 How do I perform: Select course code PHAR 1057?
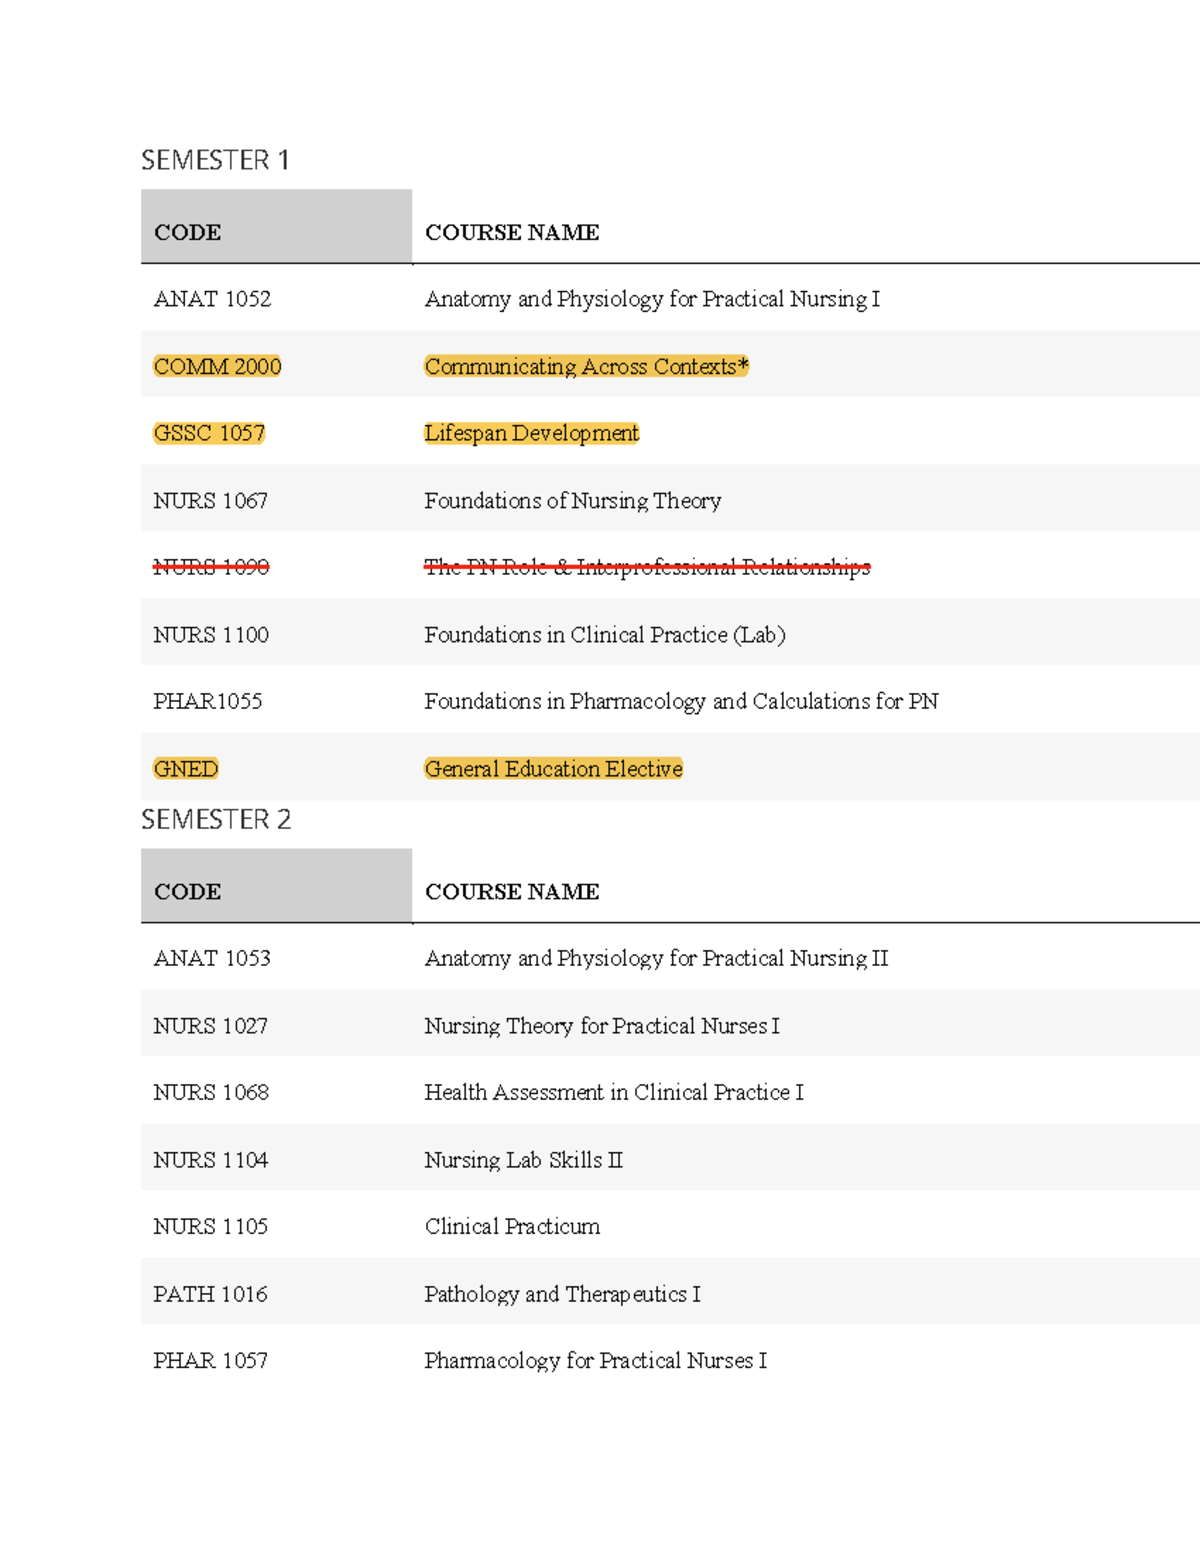point(210,1360)
